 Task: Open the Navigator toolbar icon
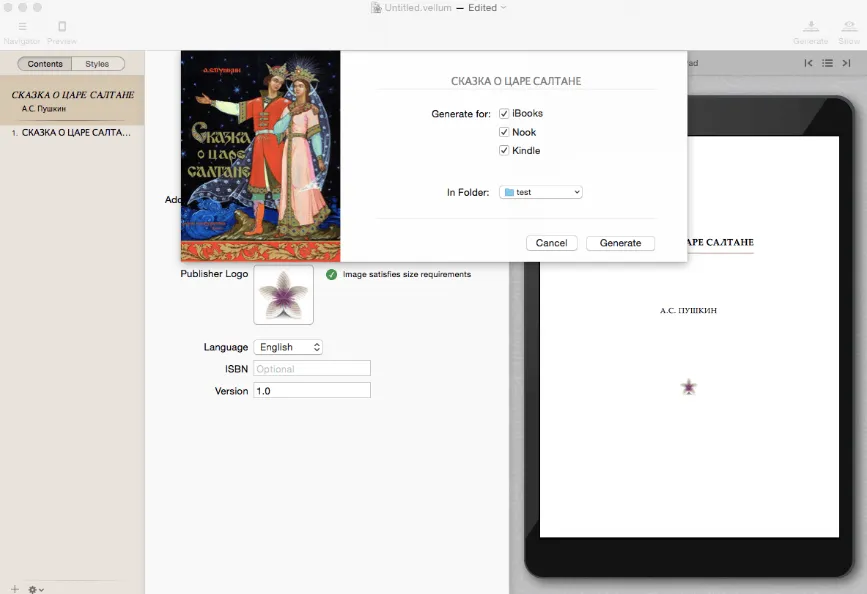coord(22,27)
